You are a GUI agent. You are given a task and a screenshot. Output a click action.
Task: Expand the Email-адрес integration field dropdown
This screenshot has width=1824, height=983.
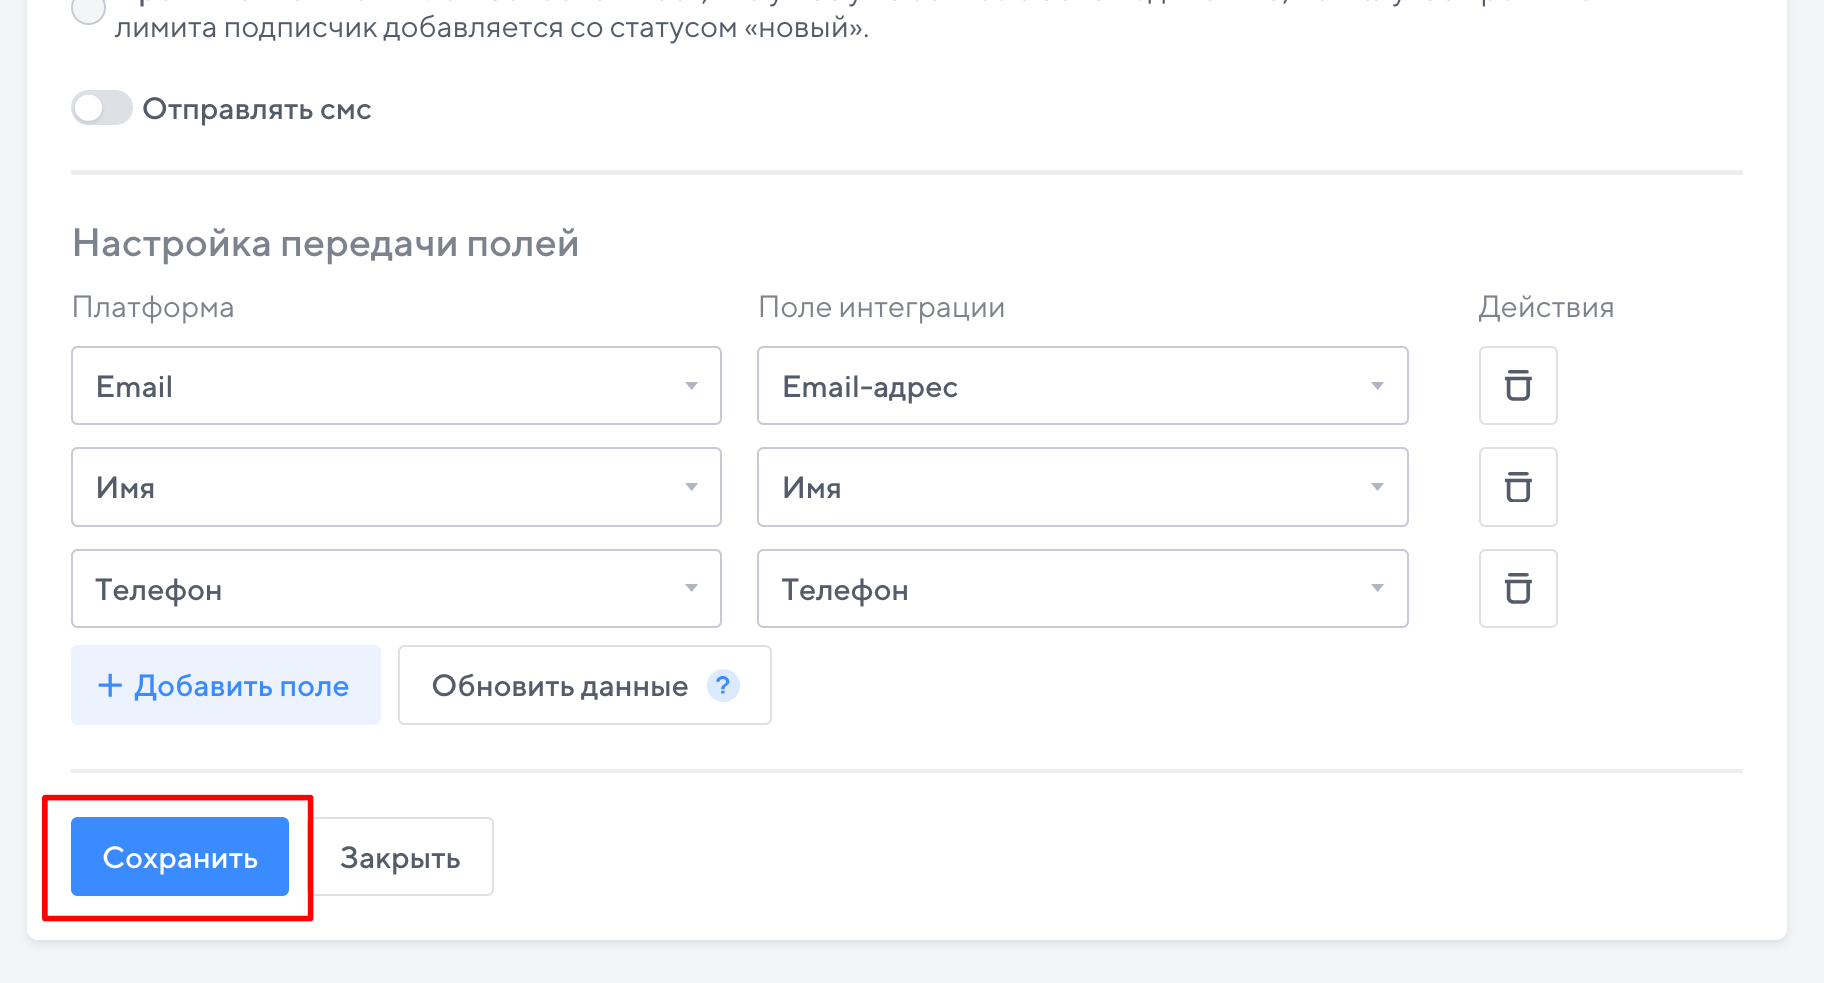click(1082, 386)
